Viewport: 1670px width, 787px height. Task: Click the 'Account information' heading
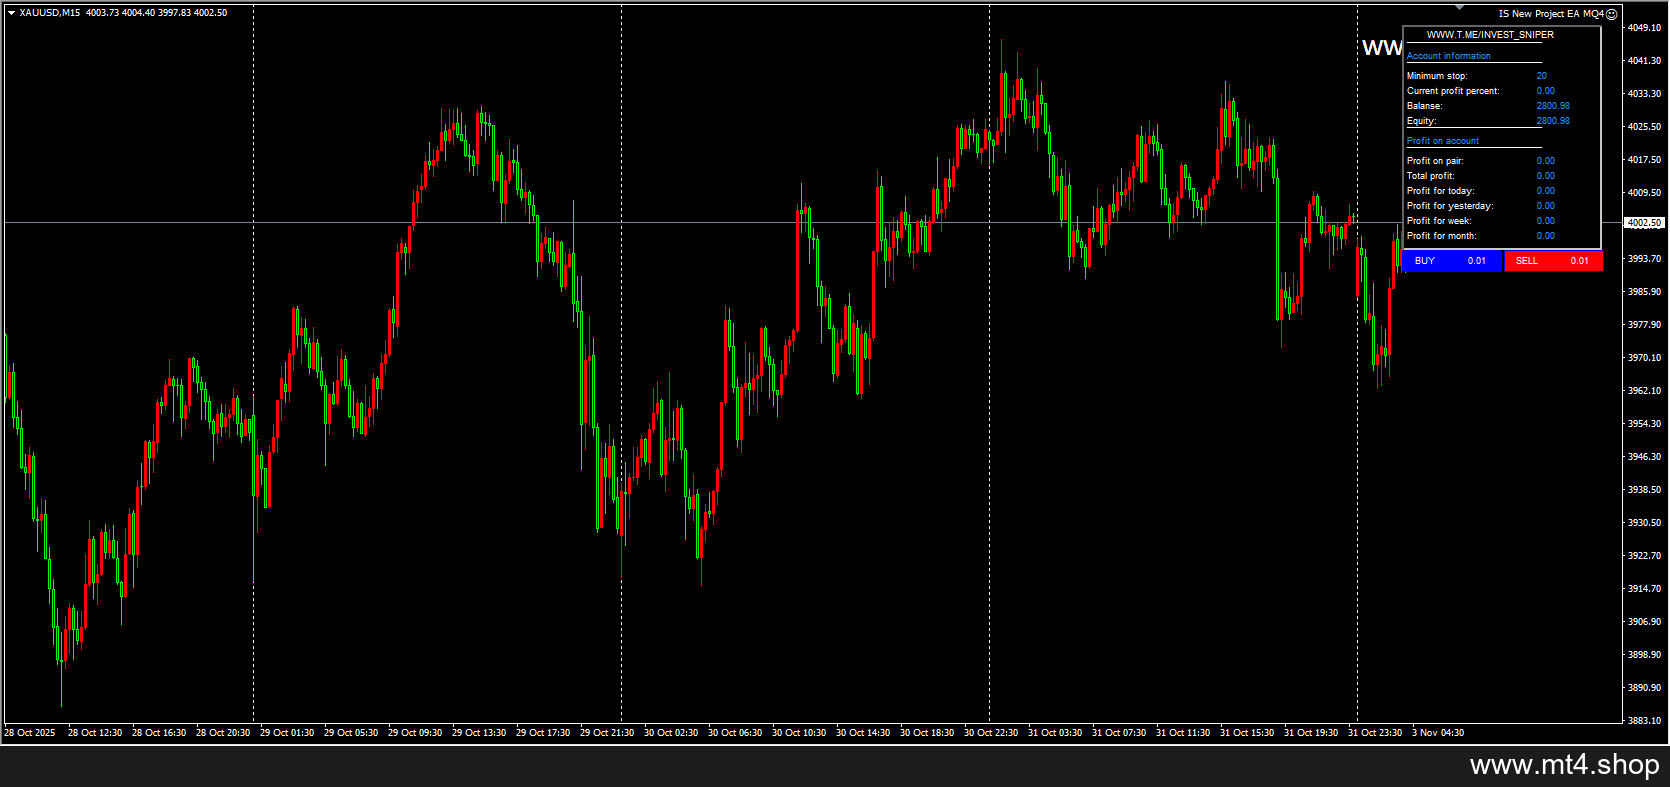point(1448,56)
